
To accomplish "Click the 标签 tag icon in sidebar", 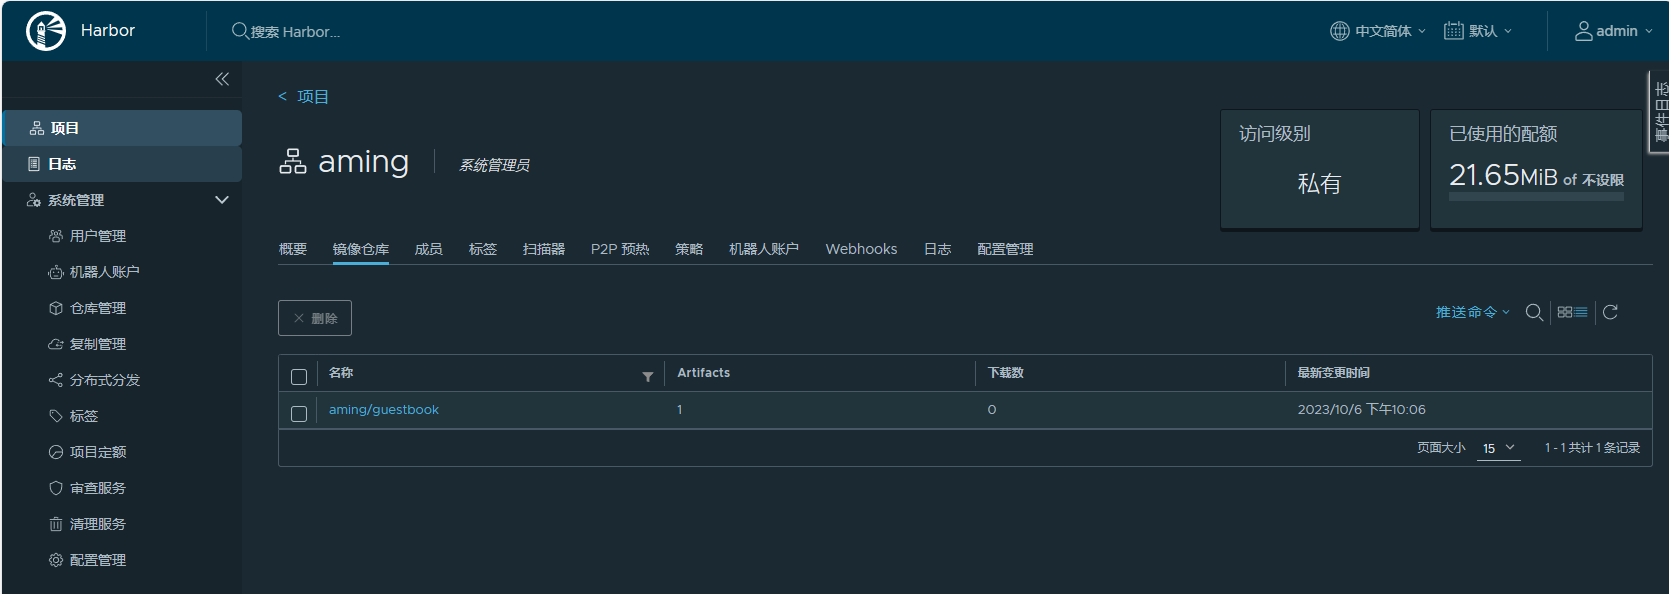I will coord(56,416).
